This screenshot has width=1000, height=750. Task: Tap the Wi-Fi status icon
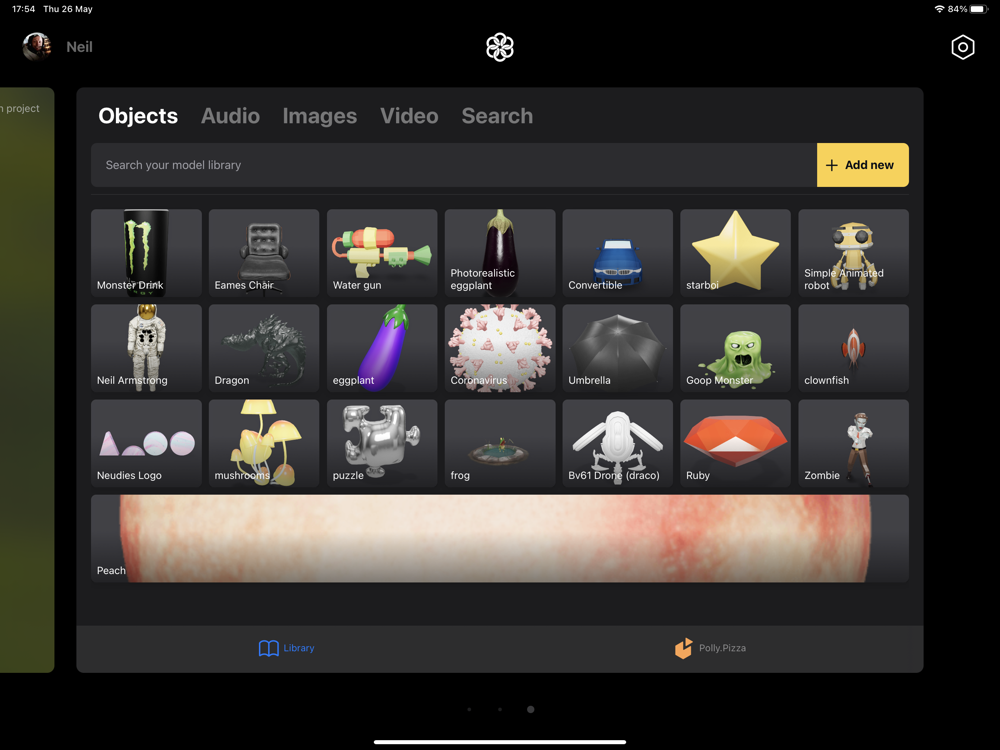tap(939, 9)
